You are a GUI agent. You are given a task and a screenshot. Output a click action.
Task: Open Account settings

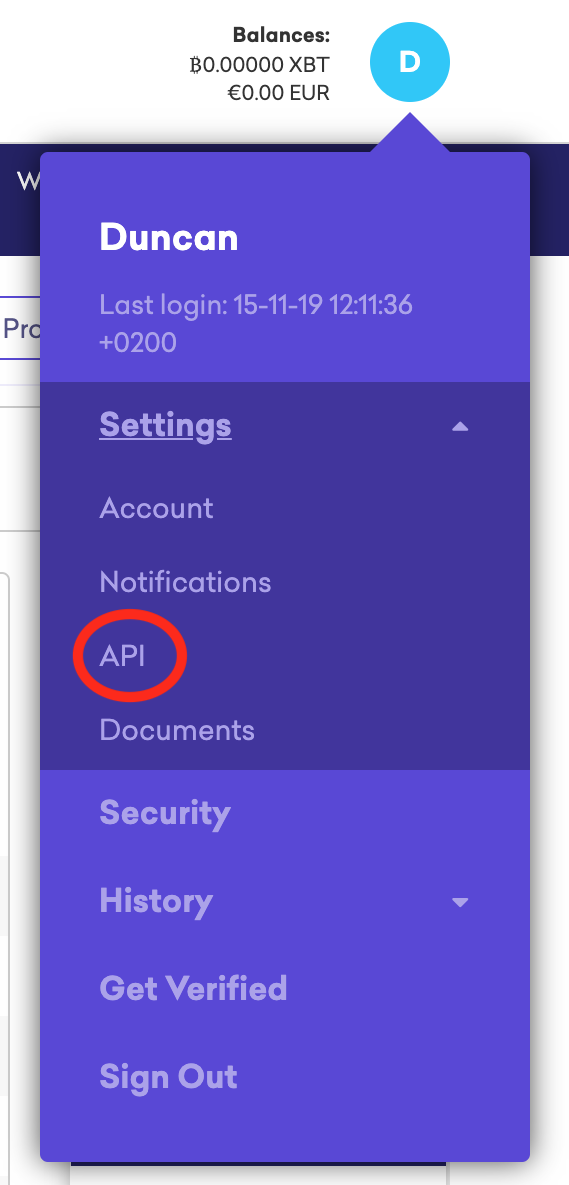tap(156, 508)
